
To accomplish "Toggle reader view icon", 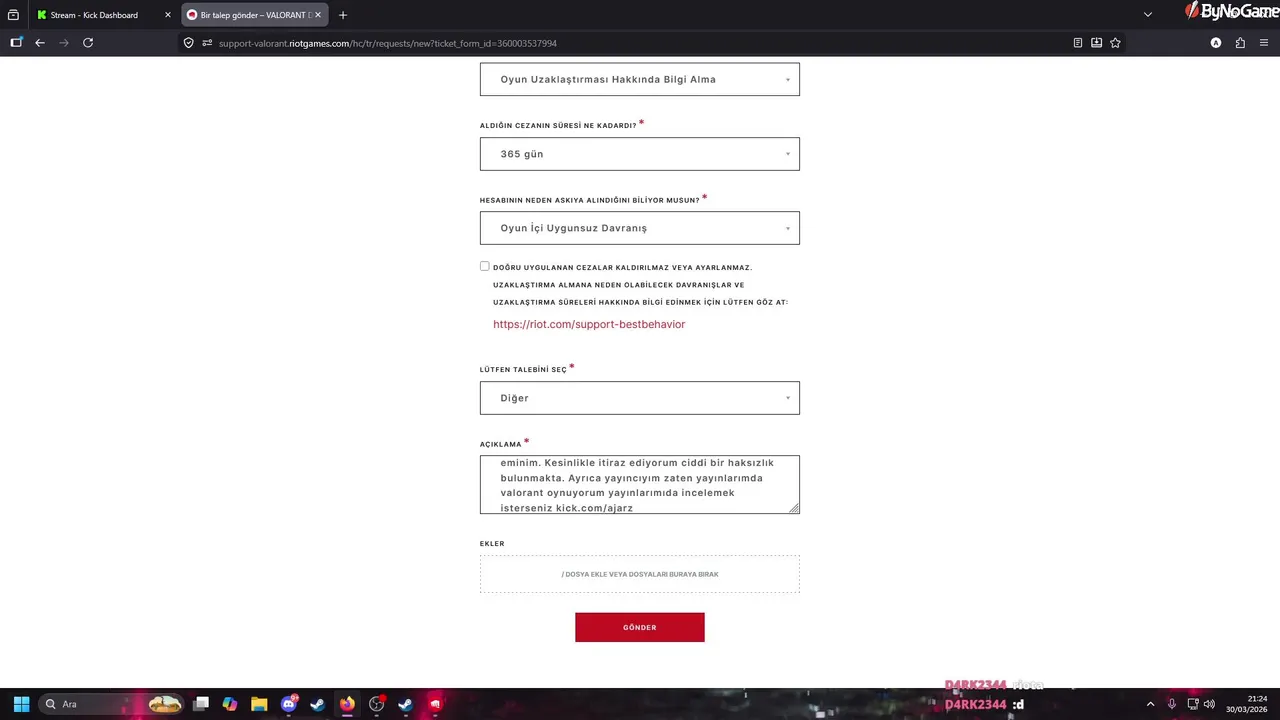I will [x=1078, y=43].
